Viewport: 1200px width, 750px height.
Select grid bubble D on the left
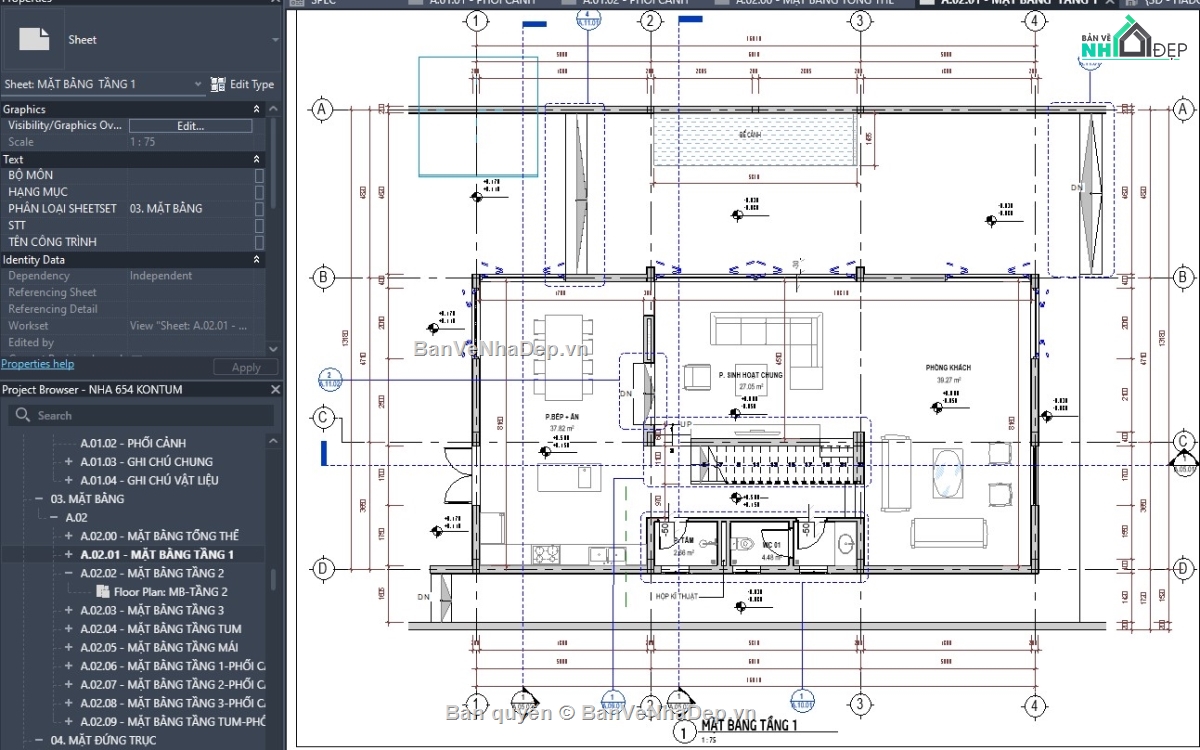pos(322,569)
